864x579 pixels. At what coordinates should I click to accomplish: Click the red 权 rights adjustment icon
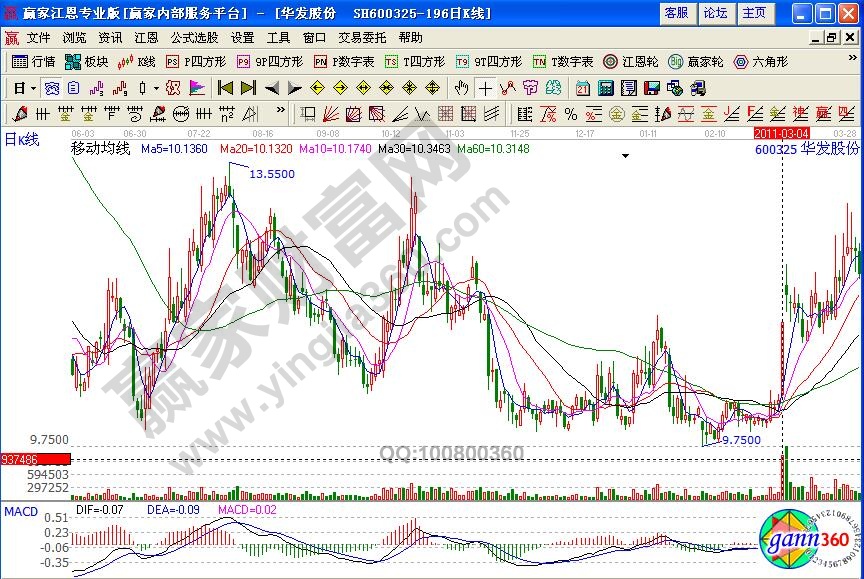173,88
